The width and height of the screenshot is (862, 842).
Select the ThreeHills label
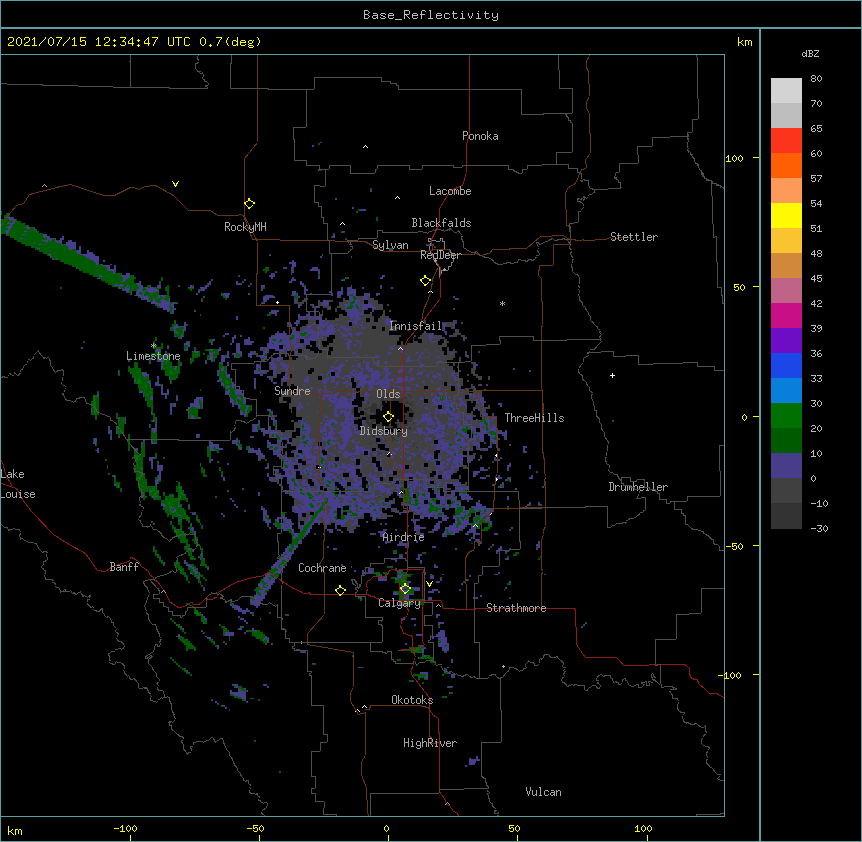(x=534, y=418)
